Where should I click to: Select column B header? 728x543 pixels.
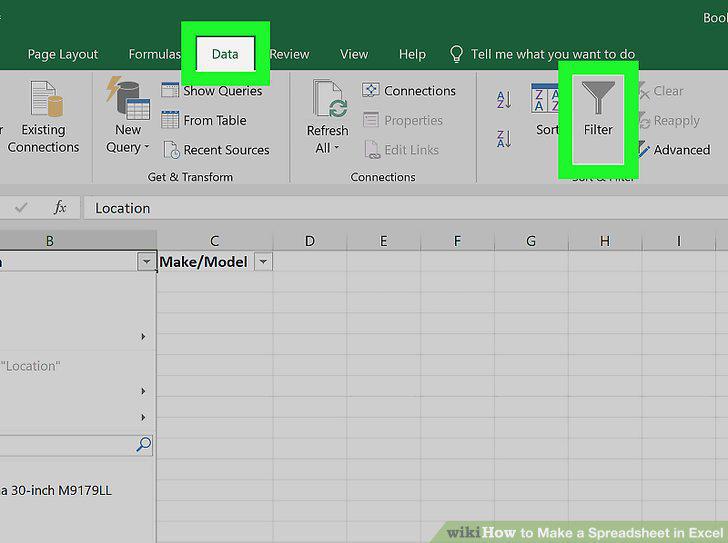pyautogui.click(x=78, y=241)
